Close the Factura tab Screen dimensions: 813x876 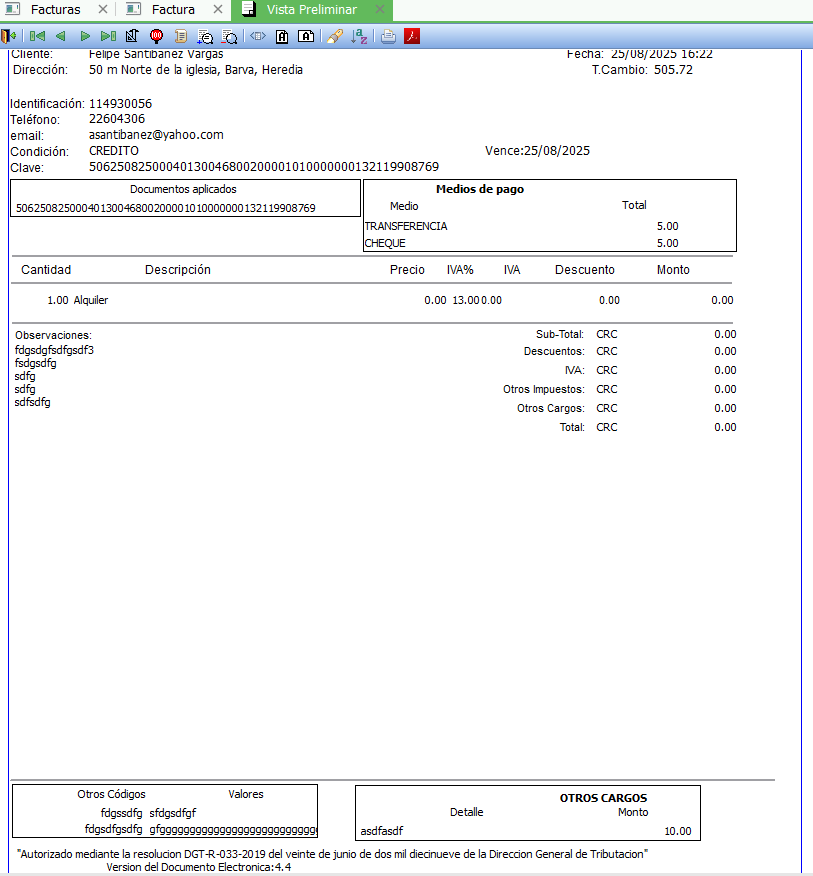218,9
